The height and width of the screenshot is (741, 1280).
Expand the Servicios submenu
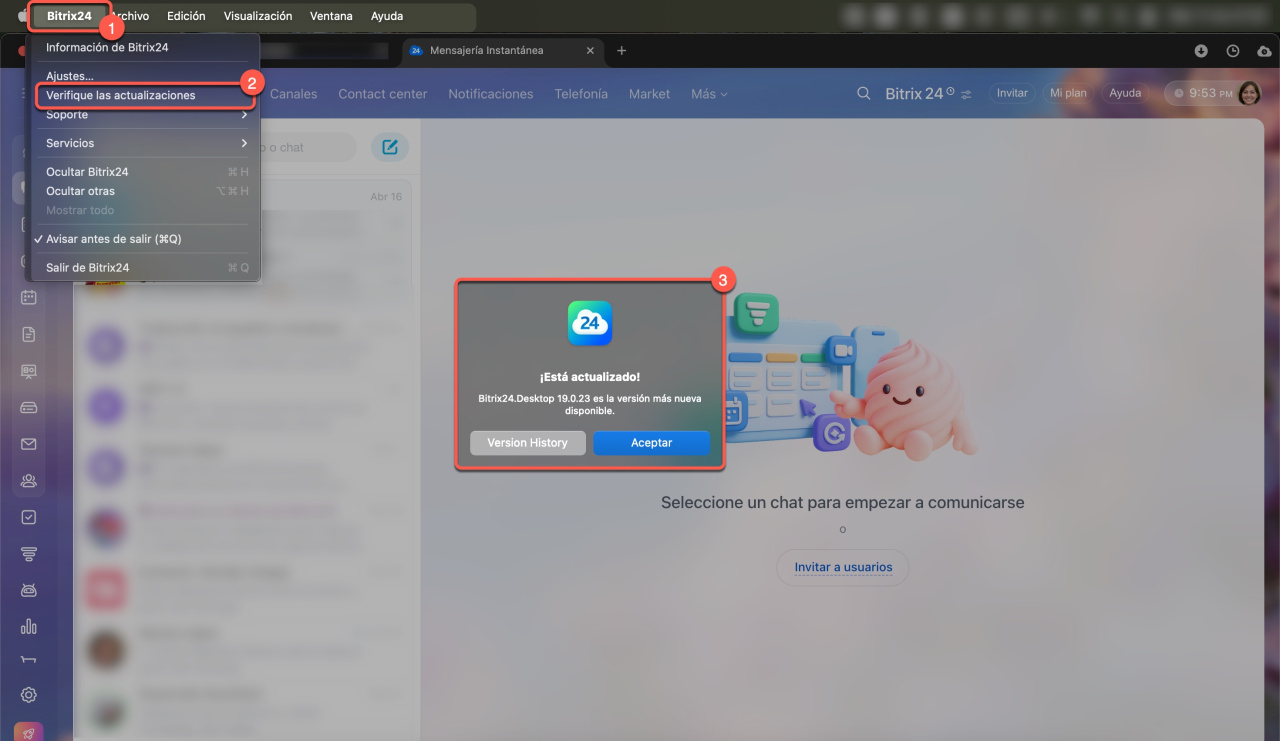(145, 143)
